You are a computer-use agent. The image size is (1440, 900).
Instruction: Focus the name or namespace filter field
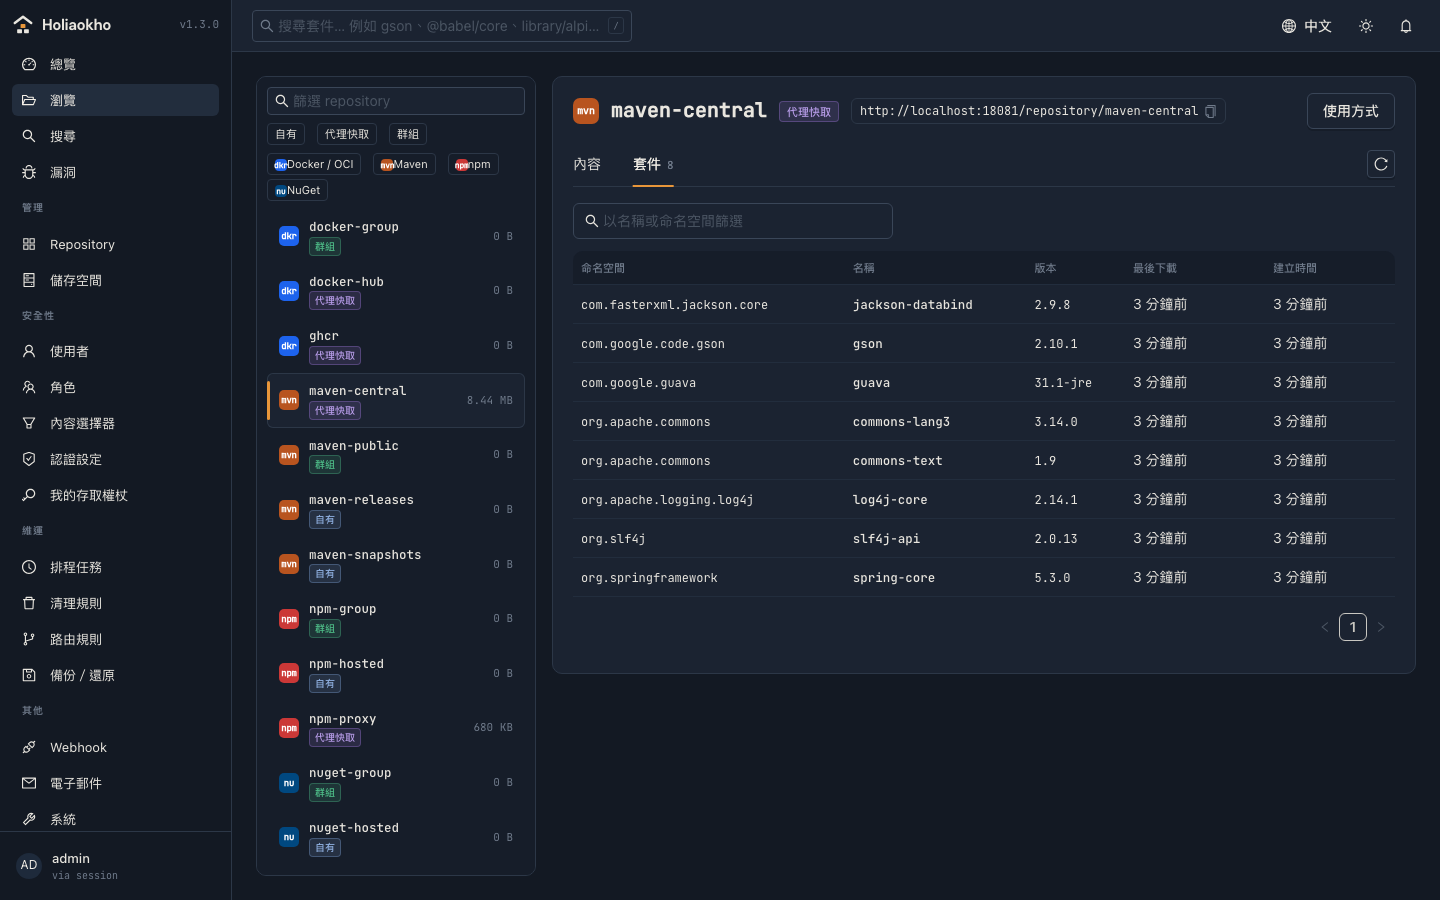click(x=733, y=221)
